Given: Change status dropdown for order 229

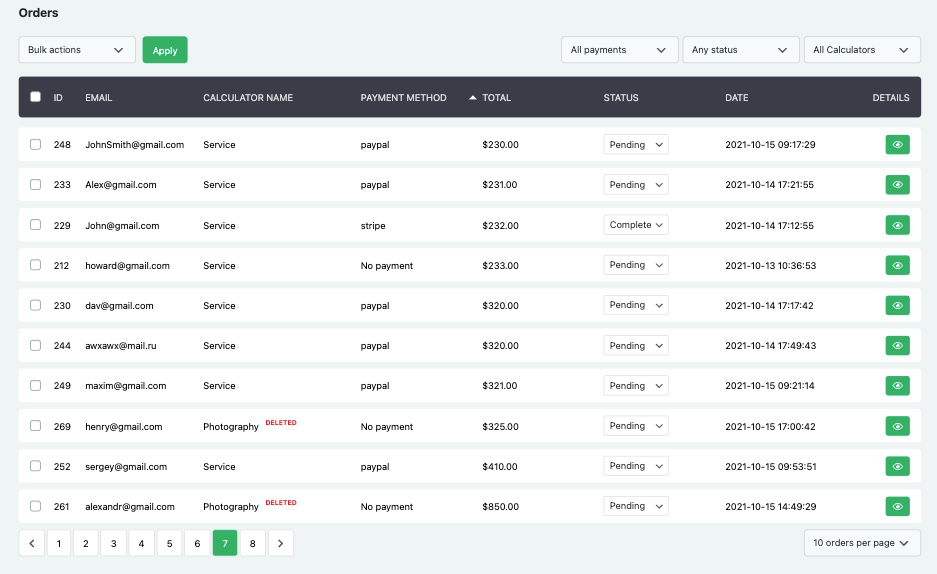Looking at the screenshot, I should (636, 225).
